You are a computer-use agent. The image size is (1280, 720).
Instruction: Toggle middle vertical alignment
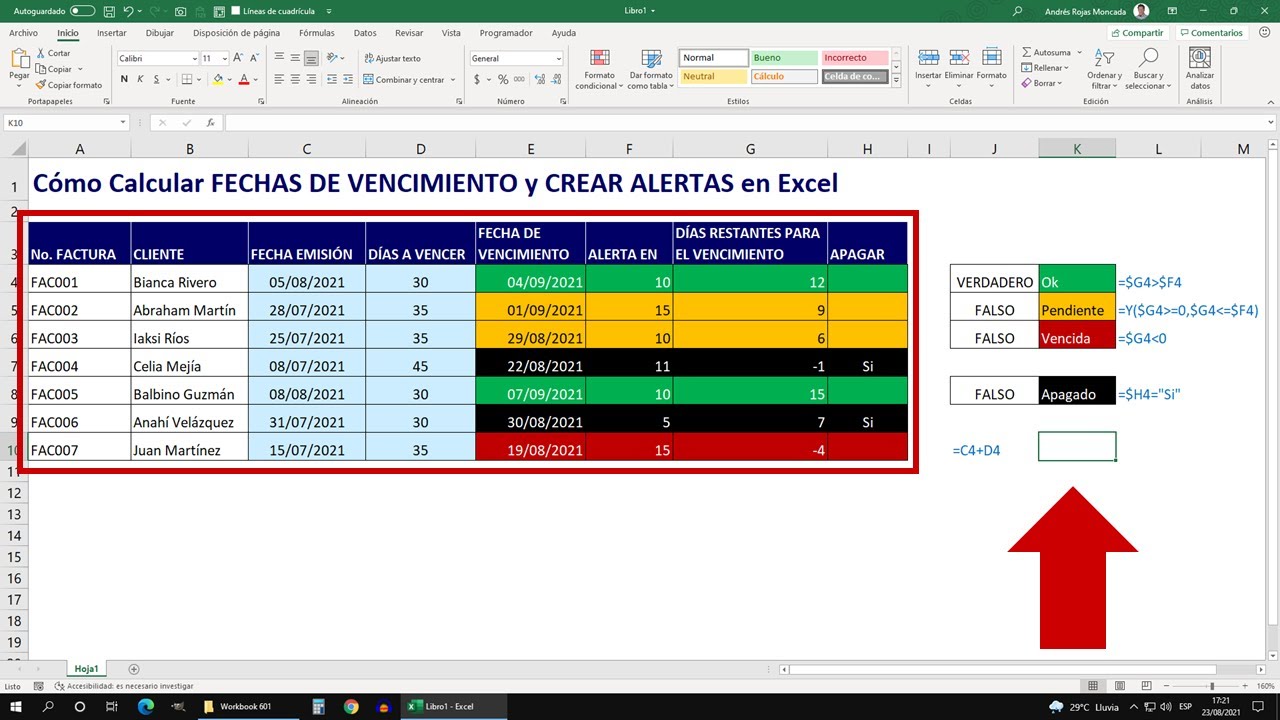tap(295, 58)
